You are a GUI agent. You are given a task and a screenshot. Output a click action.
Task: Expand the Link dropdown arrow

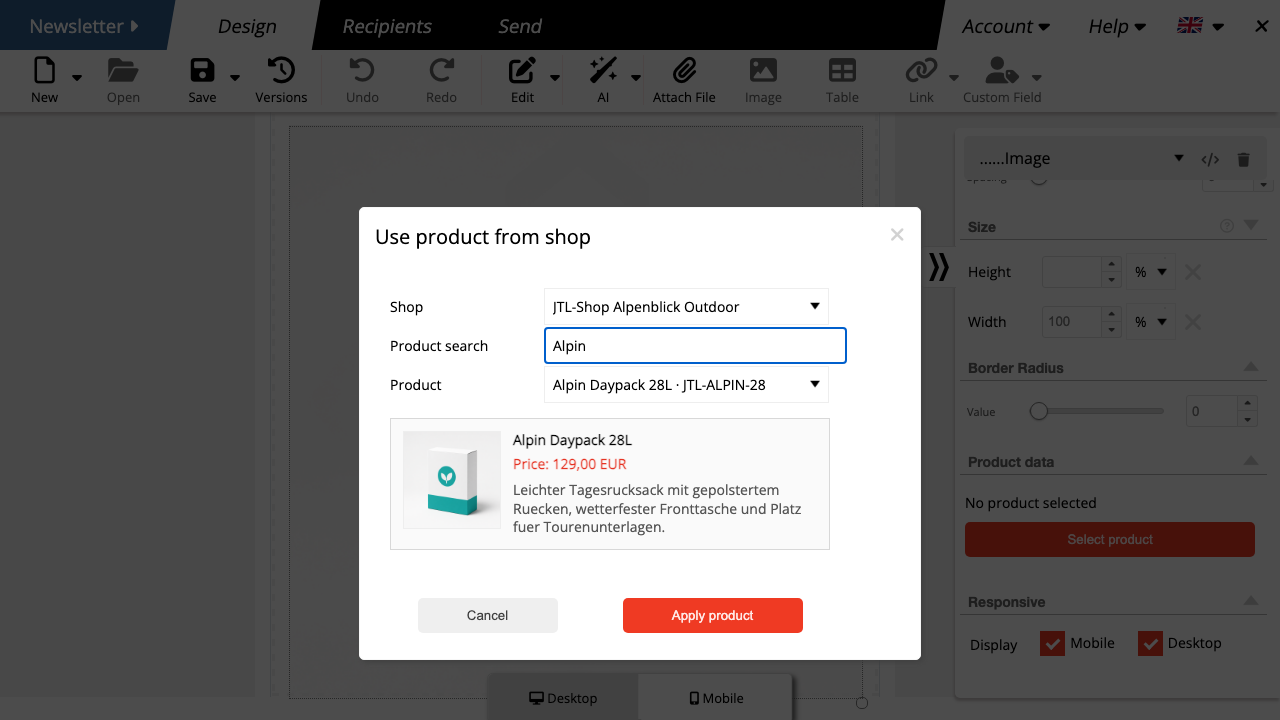[954, 78]
